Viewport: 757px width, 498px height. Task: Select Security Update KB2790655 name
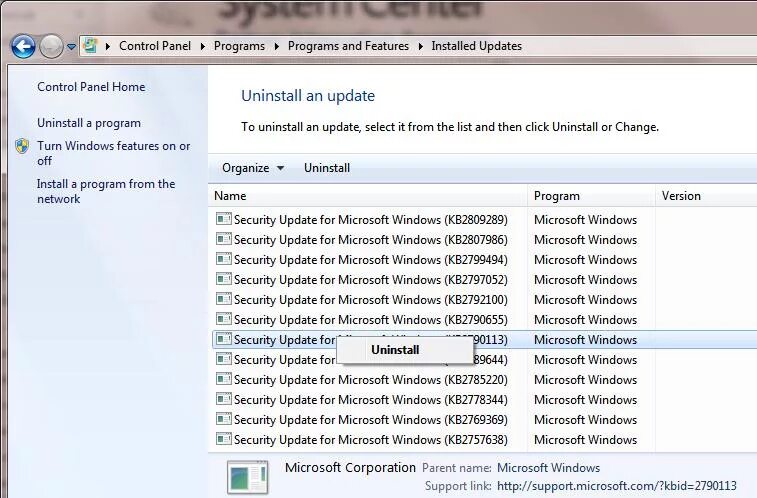tap(371, 320)
